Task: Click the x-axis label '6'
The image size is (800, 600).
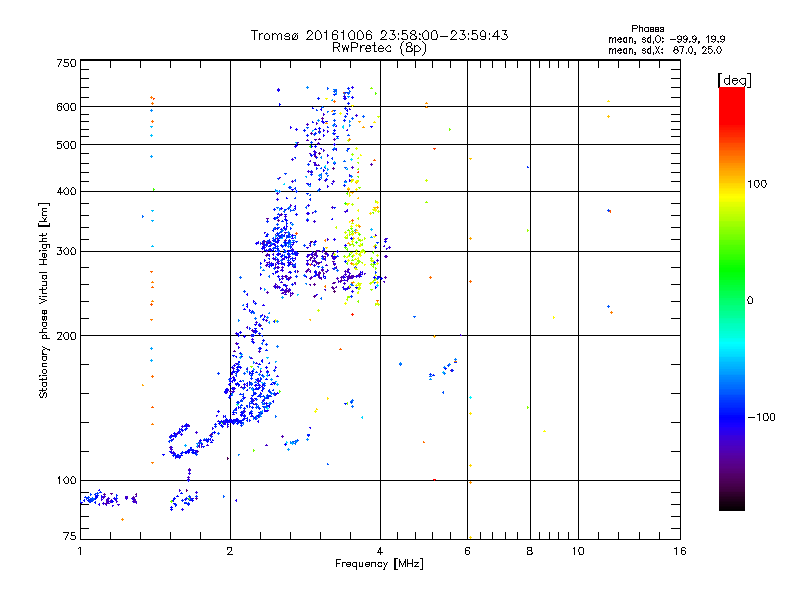Action: point(467,551)
